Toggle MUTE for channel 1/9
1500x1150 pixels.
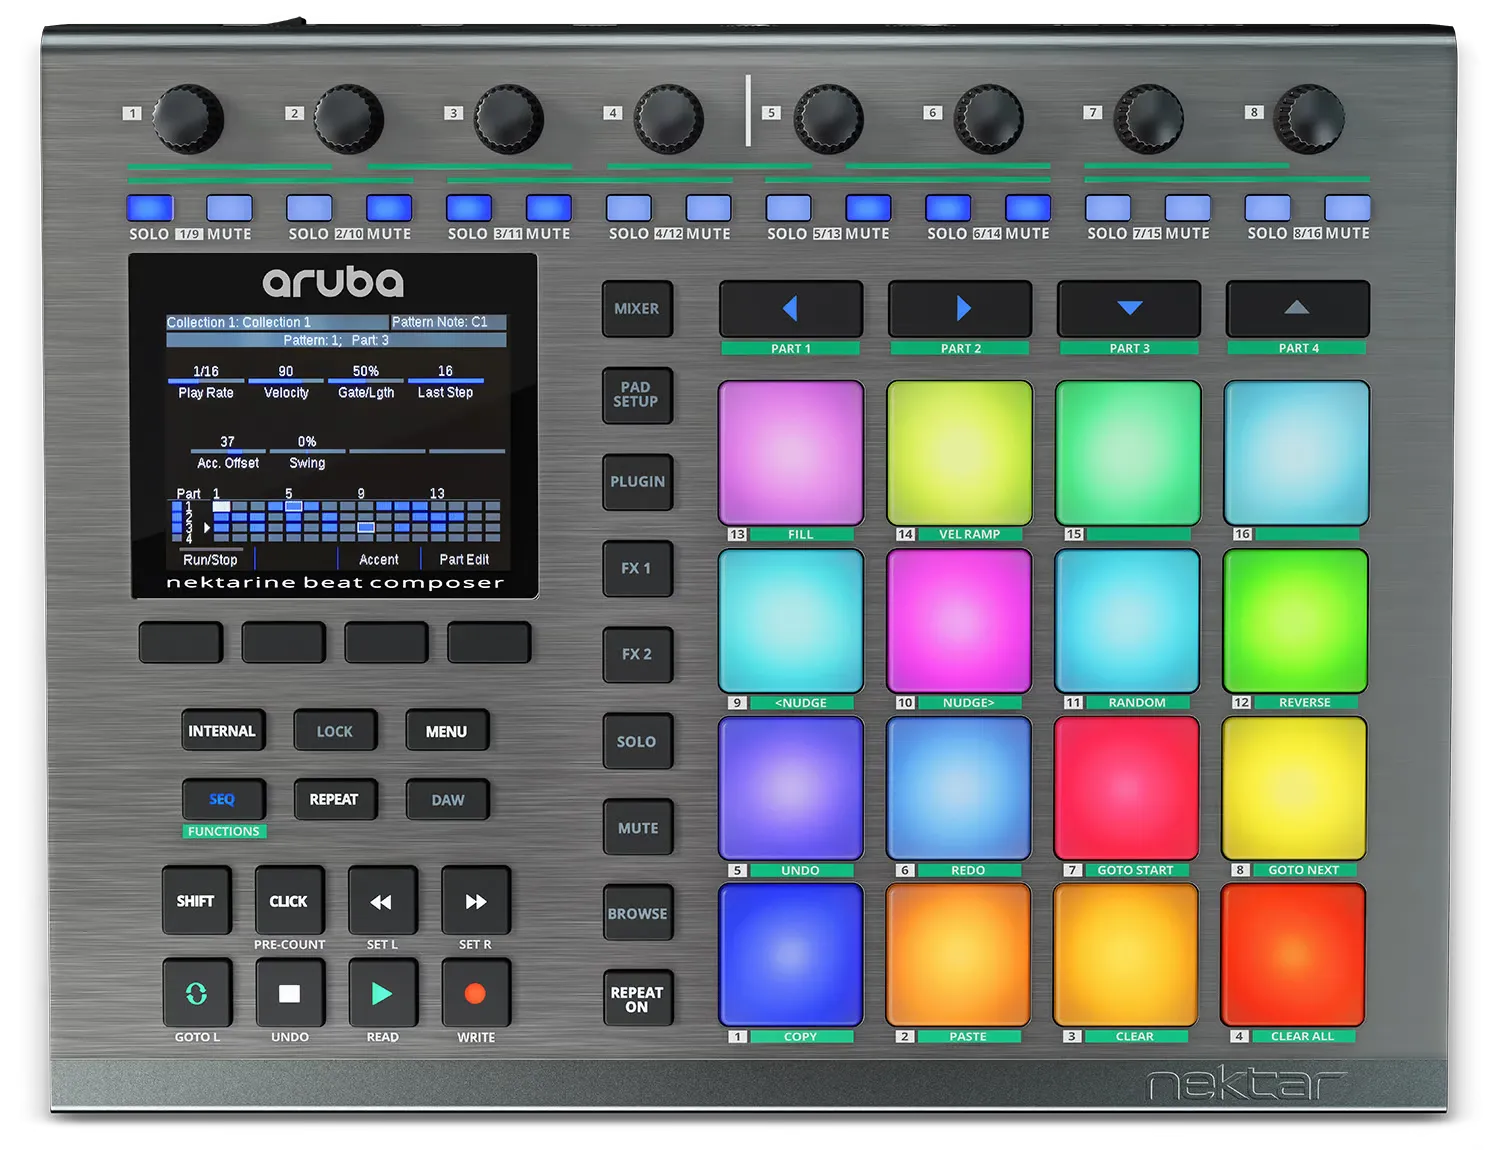[230, 208]
